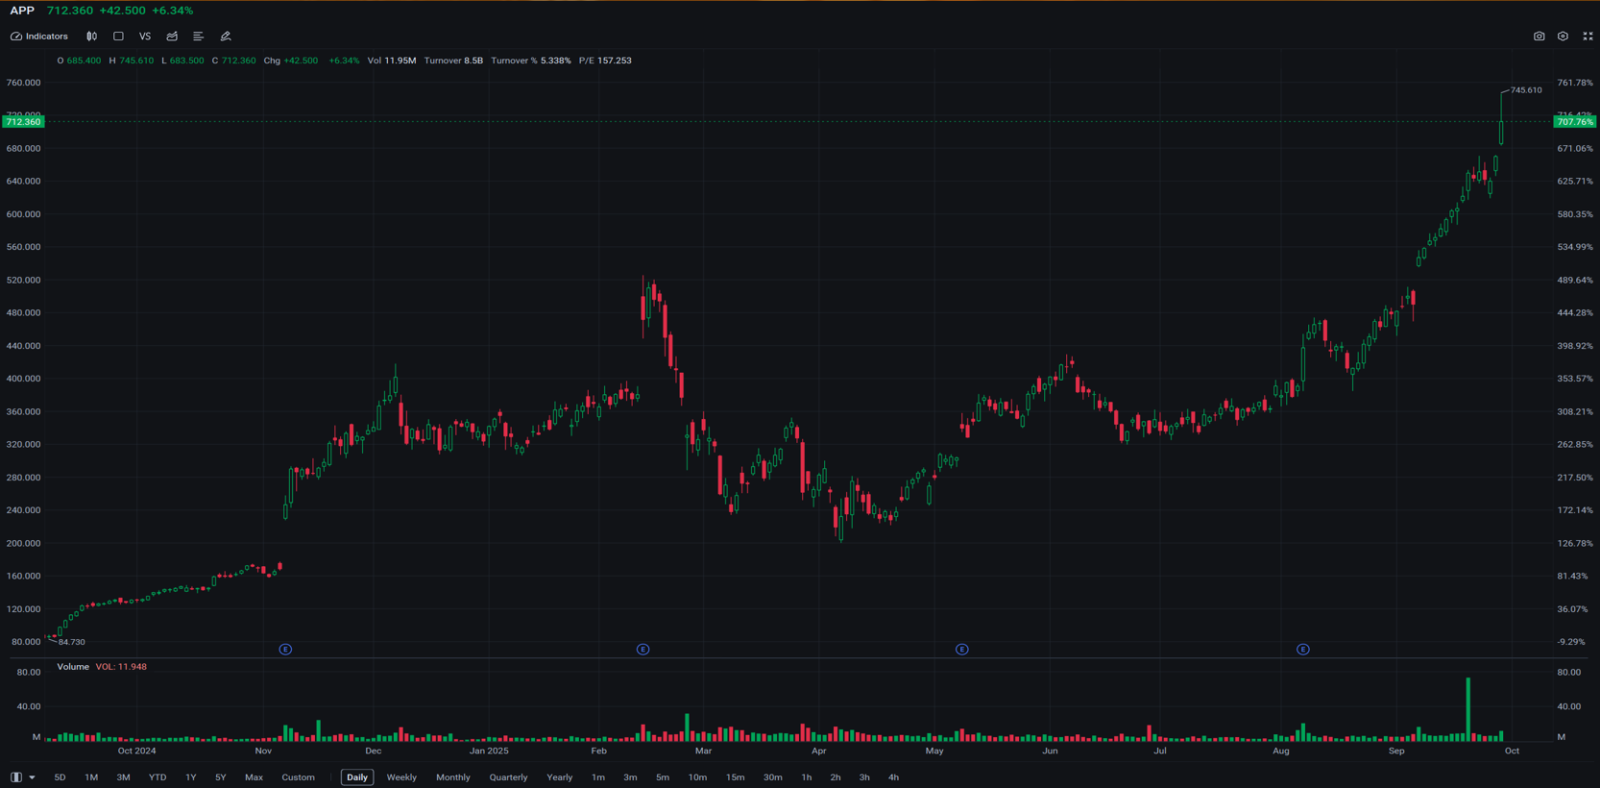Select the 1Y range tab
The image size is (1600, 788).
[190, 777]
